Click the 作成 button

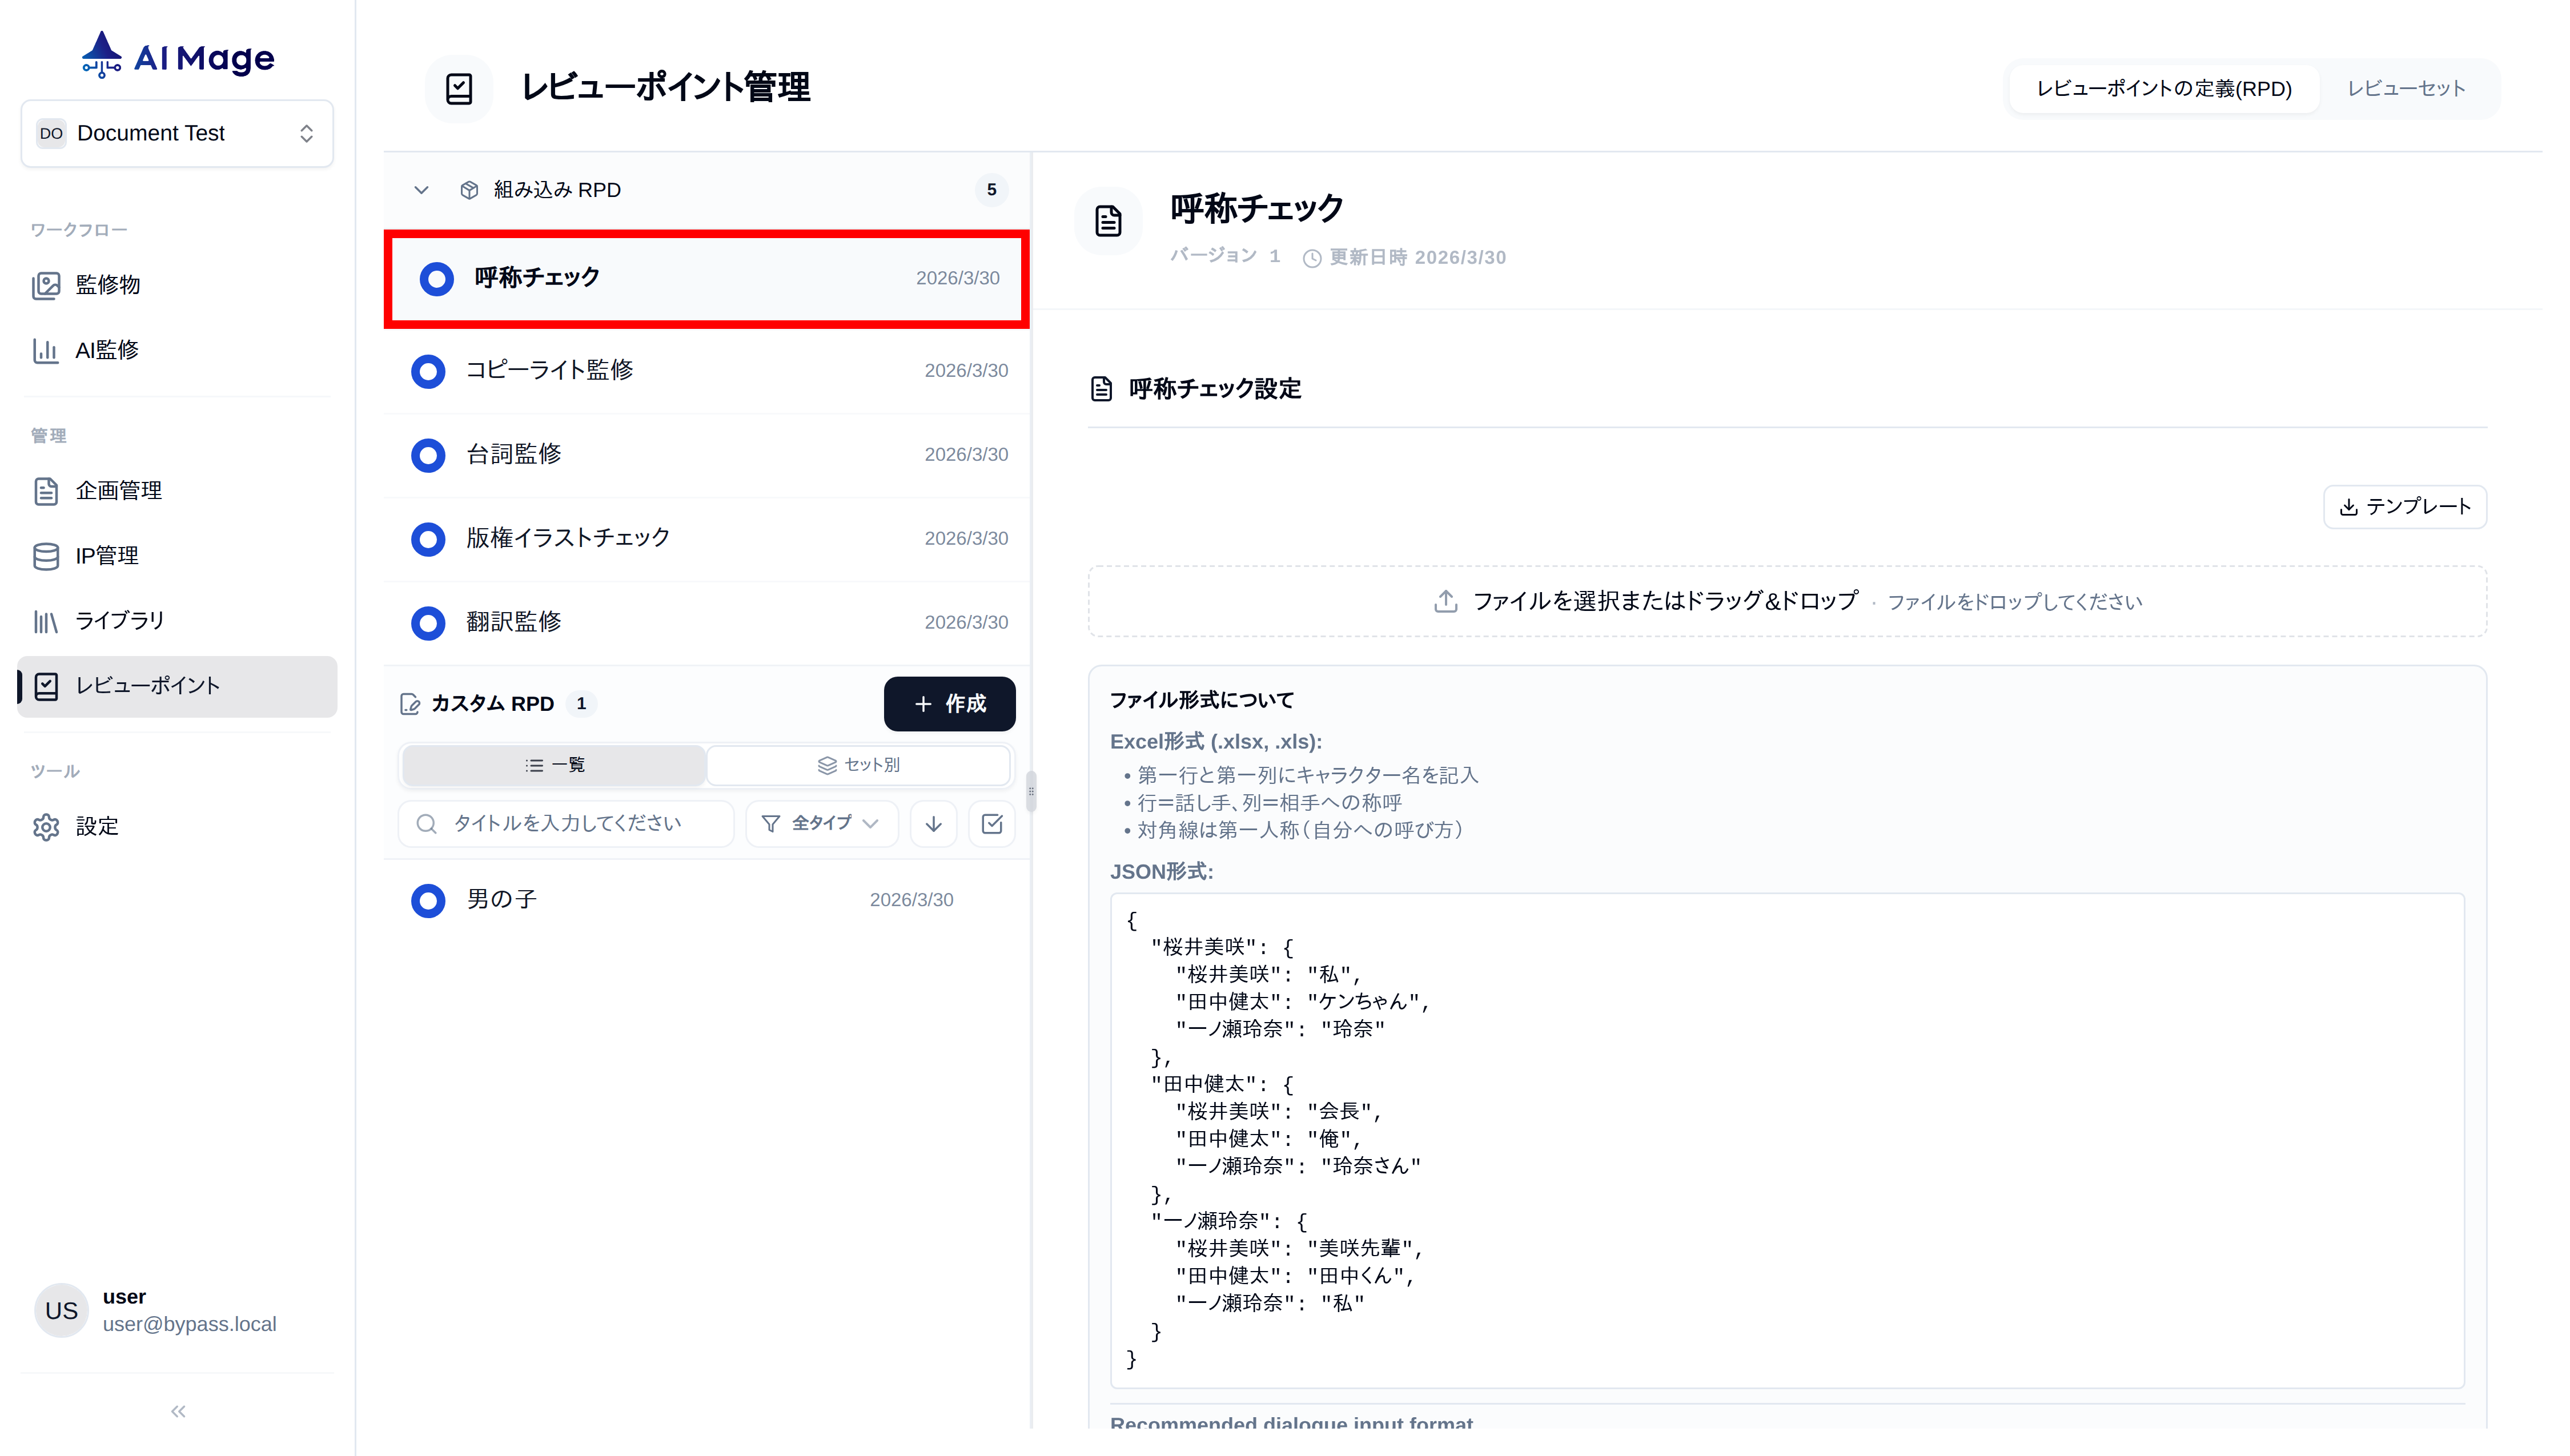[x=949, y=704]
